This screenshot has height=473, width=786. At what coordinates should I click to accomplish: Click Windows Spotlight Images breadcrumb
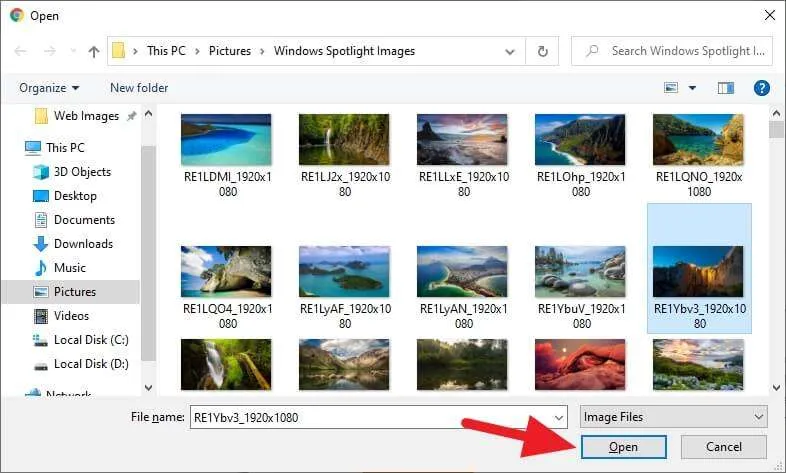[344, 51]
